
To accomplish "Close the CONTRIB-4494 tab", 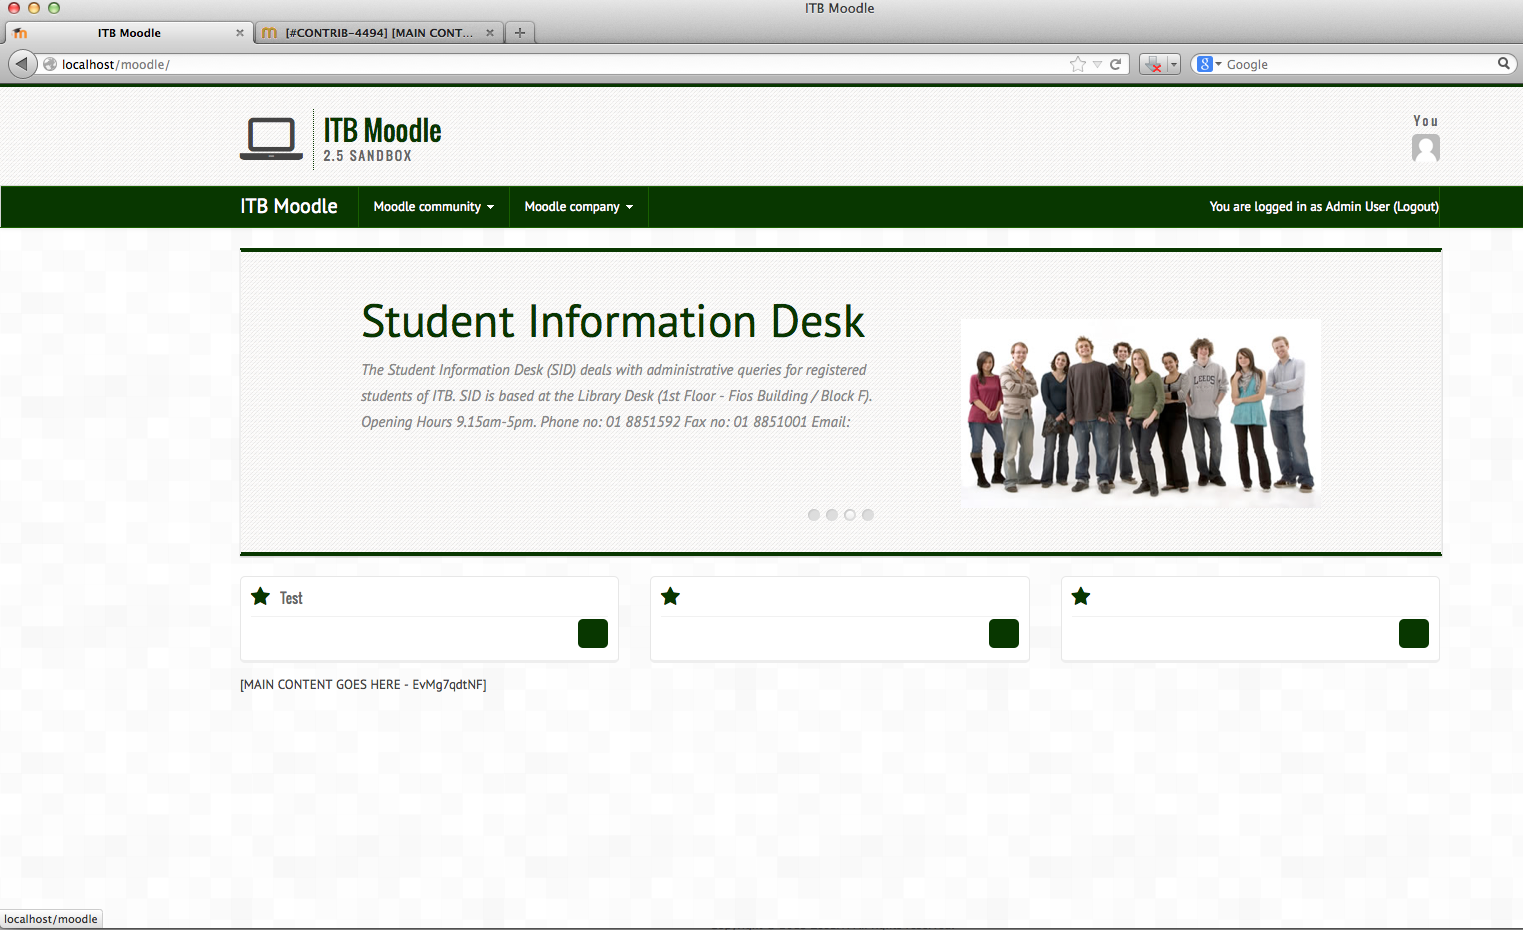I will point(490,33).
